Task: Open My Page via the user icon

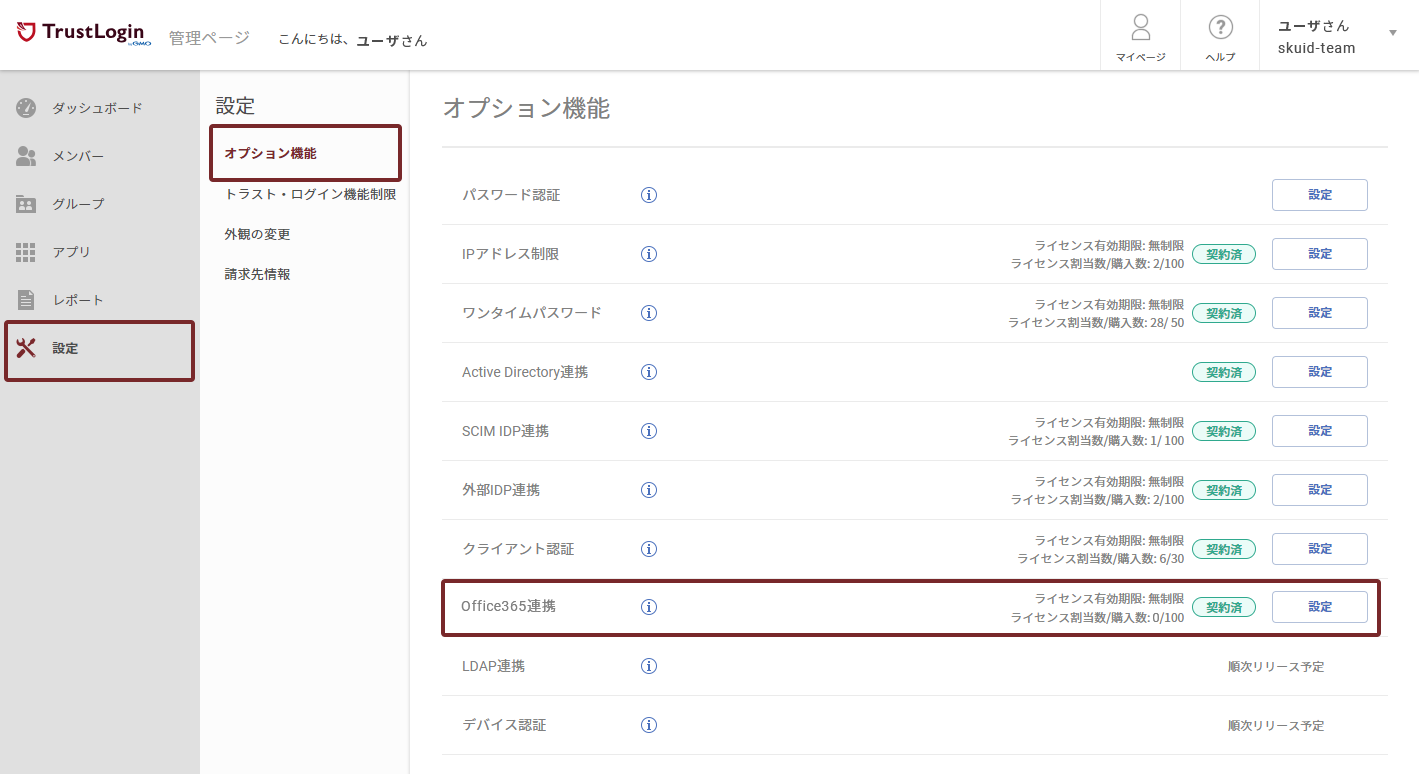Action: 1140,28
